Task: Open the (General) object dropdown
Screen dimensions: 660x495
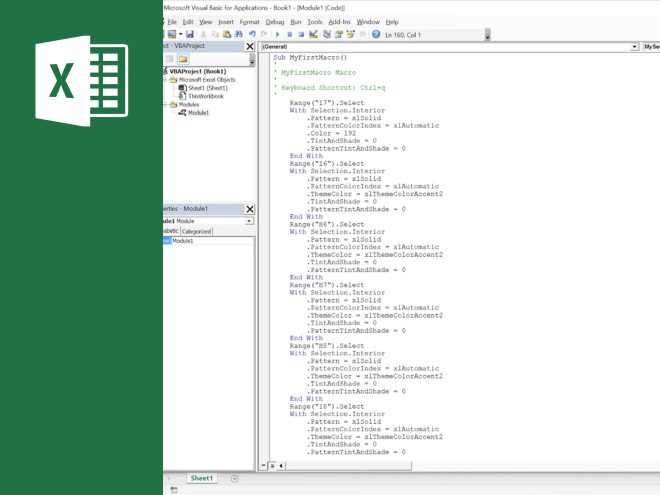Action: 634,47
